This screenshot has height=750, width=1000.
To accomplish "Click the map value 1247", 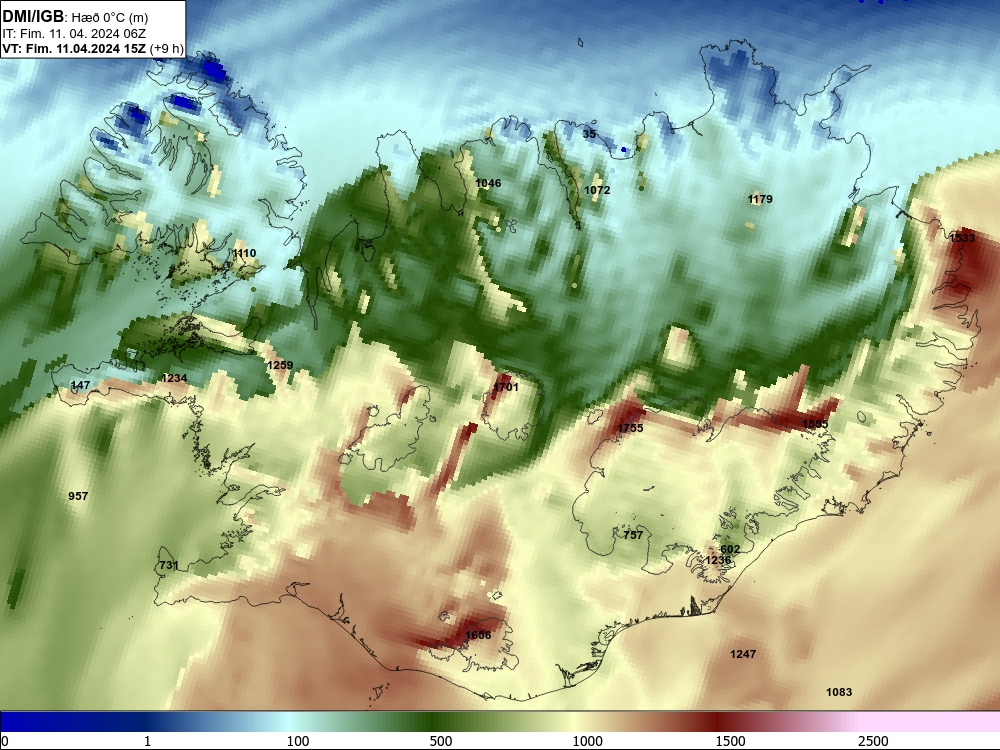I will (x=743, y=654).
